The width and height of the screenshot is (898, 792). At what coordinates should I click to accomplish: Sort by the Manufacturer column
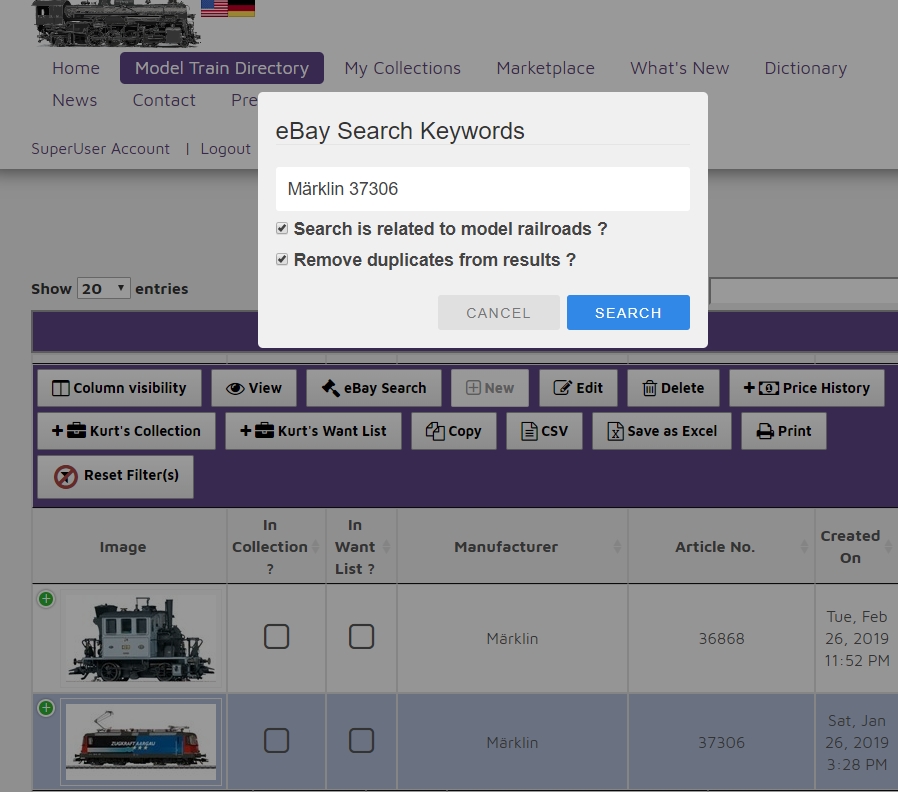[x=513, y=546]
